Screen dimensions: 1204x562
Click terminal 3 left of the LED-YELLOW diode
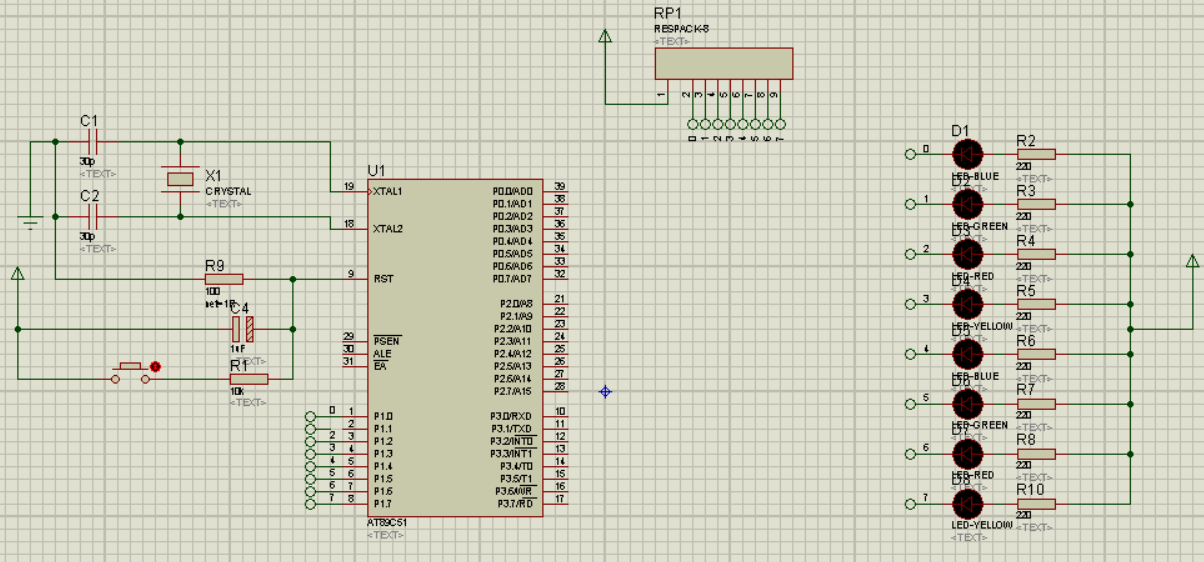tap(910, 304)
